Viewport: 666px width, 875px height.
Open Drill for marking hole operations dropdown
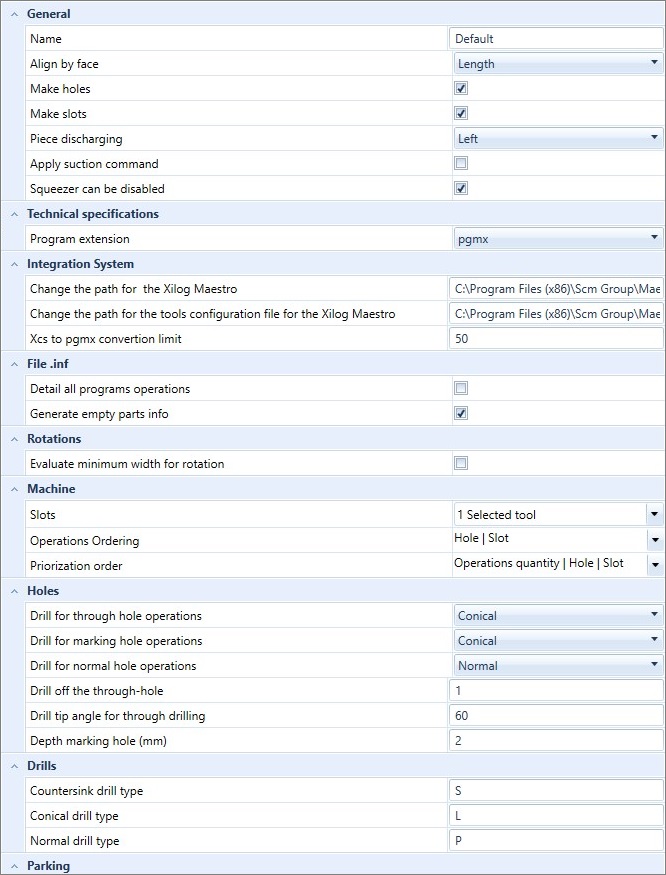tap(558, 641)
